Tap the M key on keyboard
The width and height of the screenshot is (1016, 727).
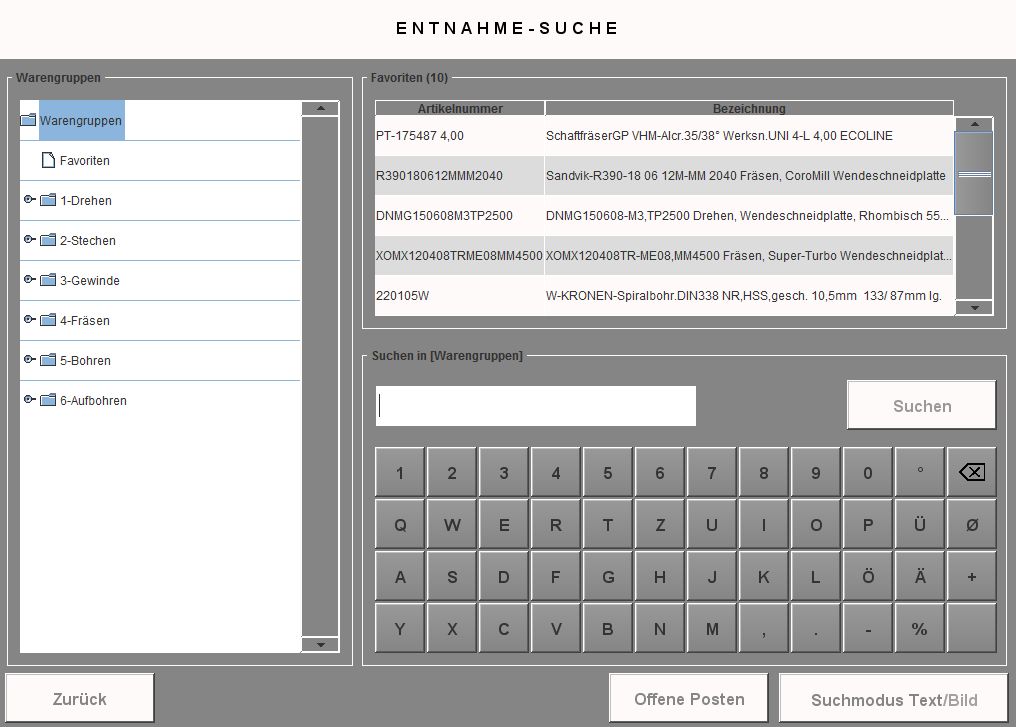click(711, 628)
